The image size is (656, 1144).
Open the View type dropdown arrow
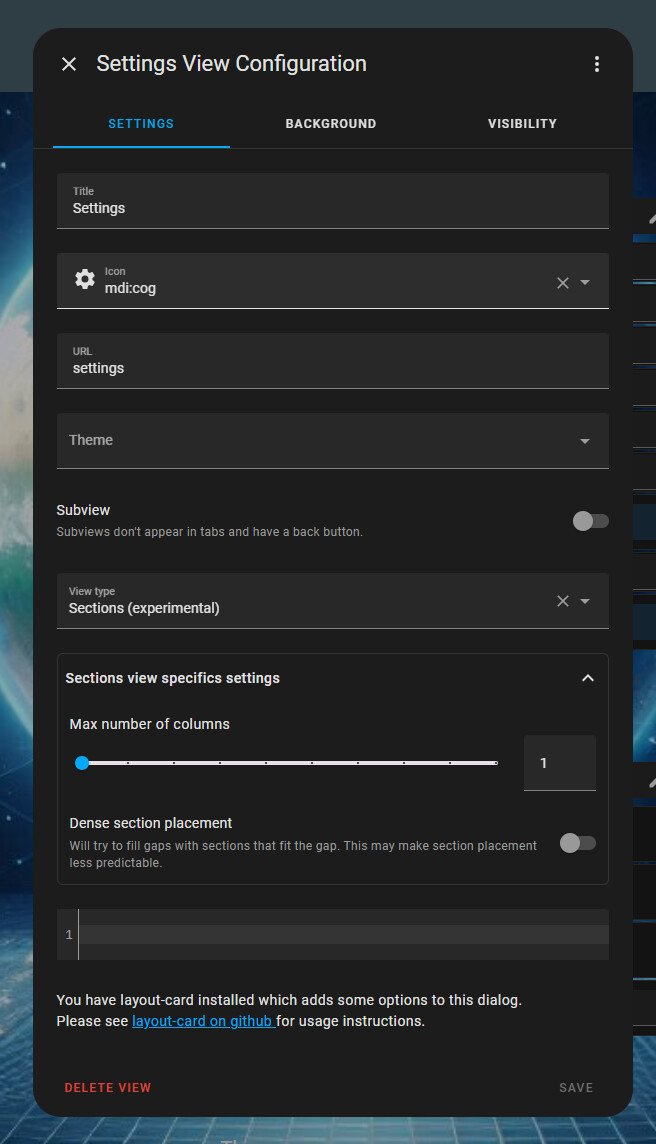pyautogui.click(x=584, y=601)
